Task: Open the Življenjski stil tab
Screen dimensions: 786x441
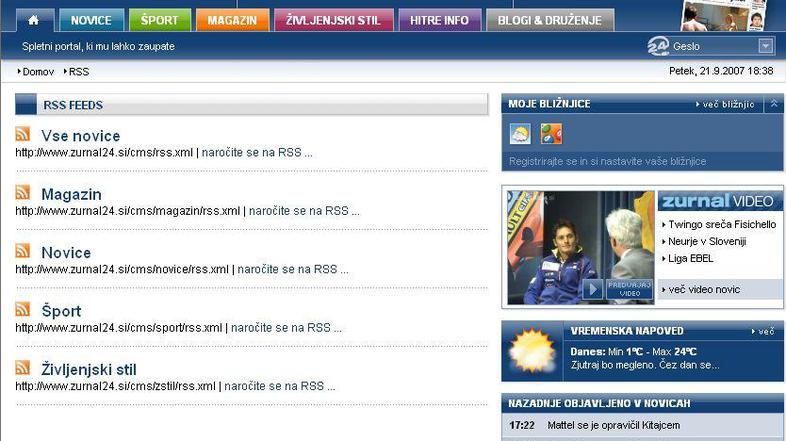Action: [333, 20]
